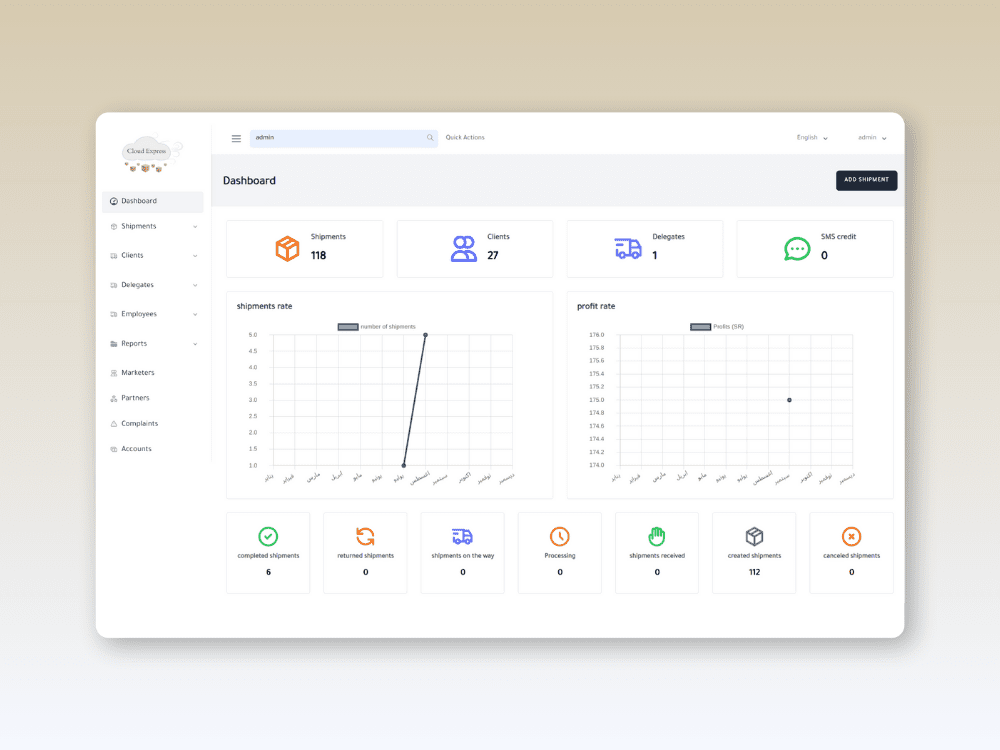Click the search magnifier icon
1000x750 pixels.
point(430,138)
